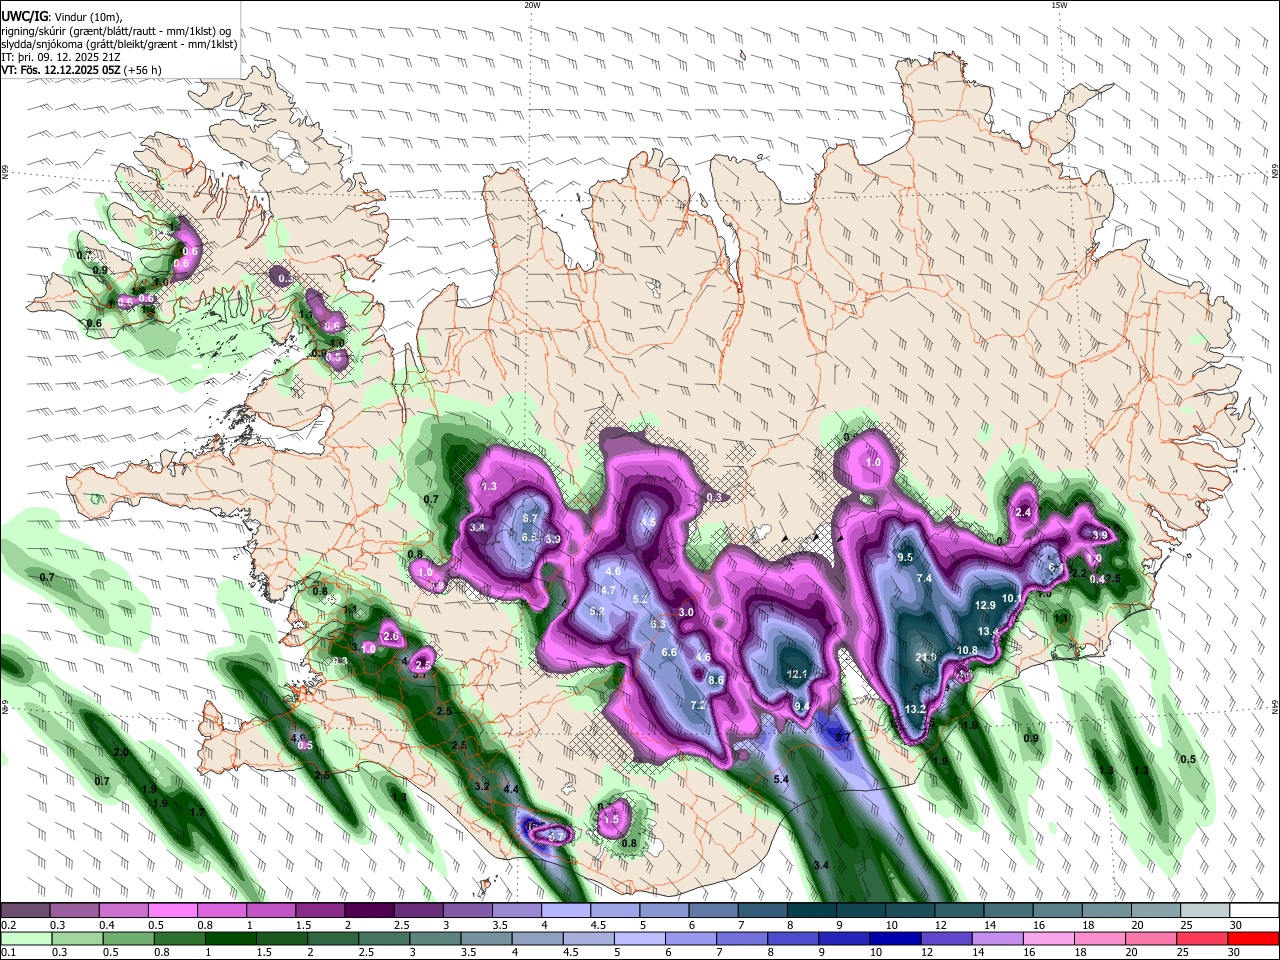
Task: Click the 10.1 precipitation value on the map
Action: coord(1011,598)
